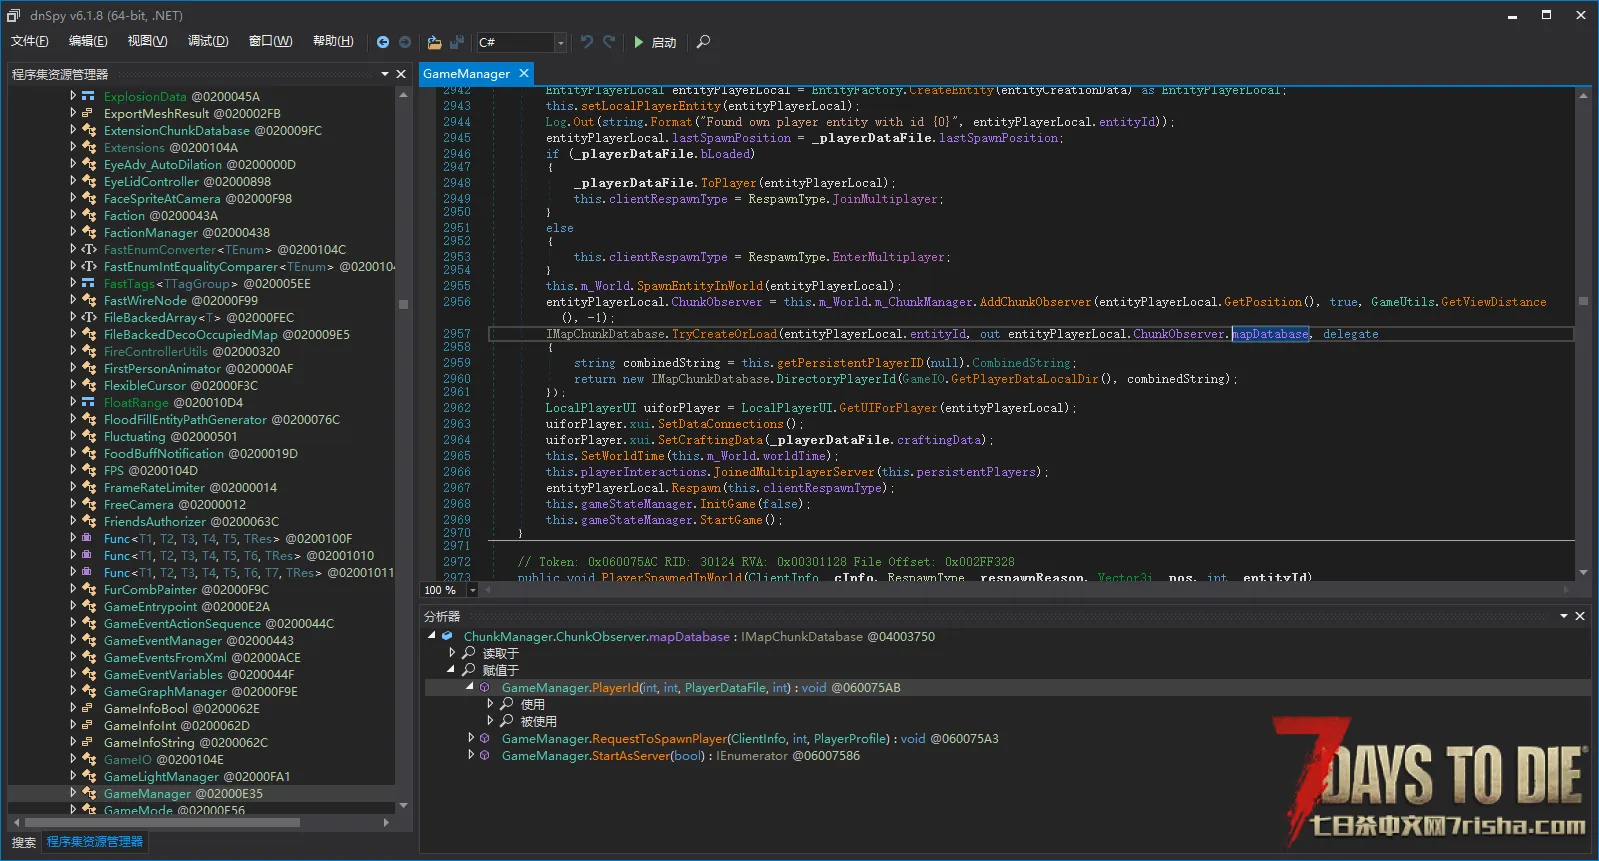Viewport: 1599px width, 861px height.
Task: Expand the 读取于 analyzer node
Action: point(452,653)
